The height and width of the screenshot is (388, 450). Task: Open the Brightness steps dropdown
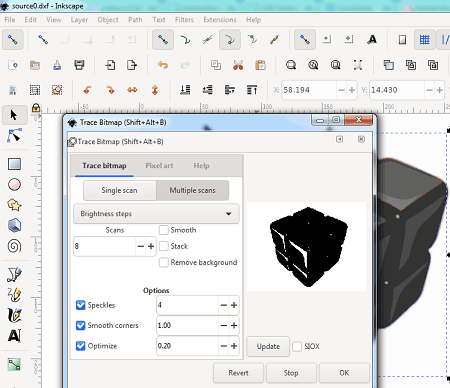[x=156, y=214]
